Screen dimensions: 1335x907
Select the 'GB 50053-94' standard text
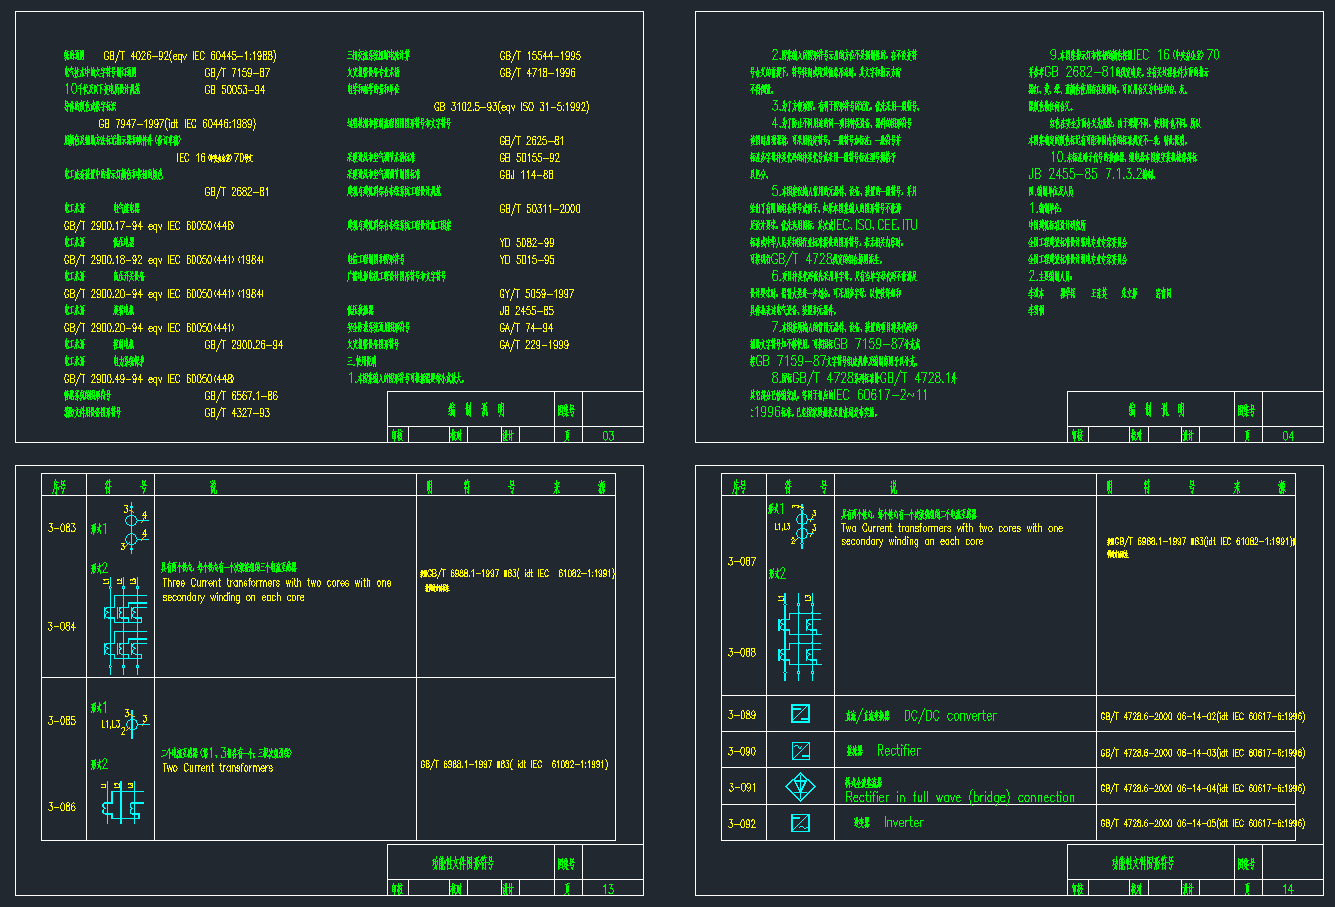(235, 90)
